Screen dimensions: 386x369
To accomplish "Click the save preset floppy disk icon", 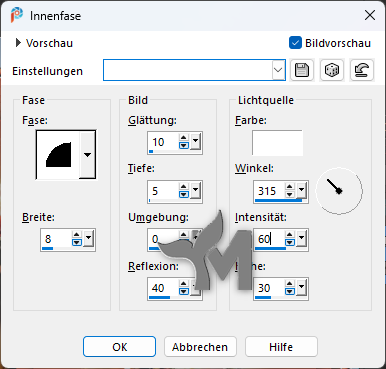I will (302, 70).
